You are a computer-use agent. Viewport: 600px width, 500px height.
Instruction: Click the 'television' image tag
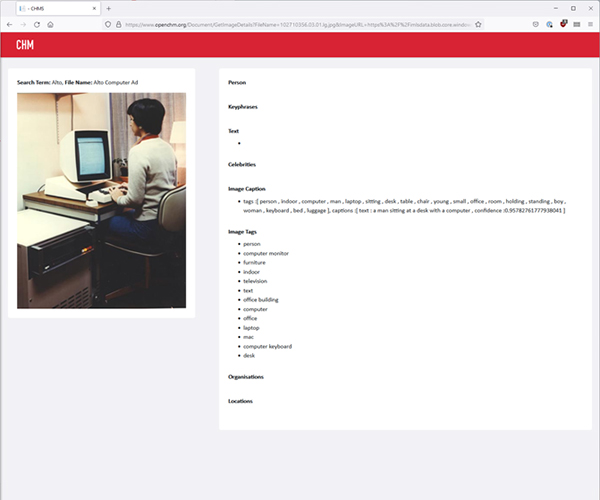tap(255, 281)
